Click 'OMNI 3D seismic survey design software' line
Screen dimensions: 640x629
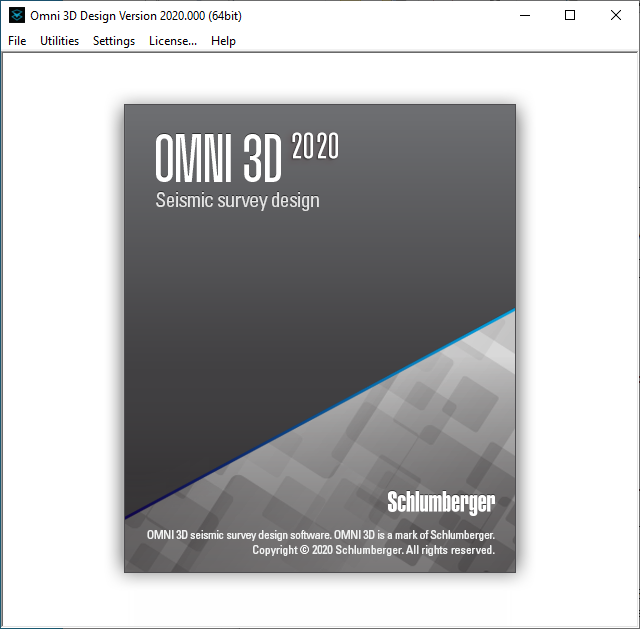[x=321, y=535]
